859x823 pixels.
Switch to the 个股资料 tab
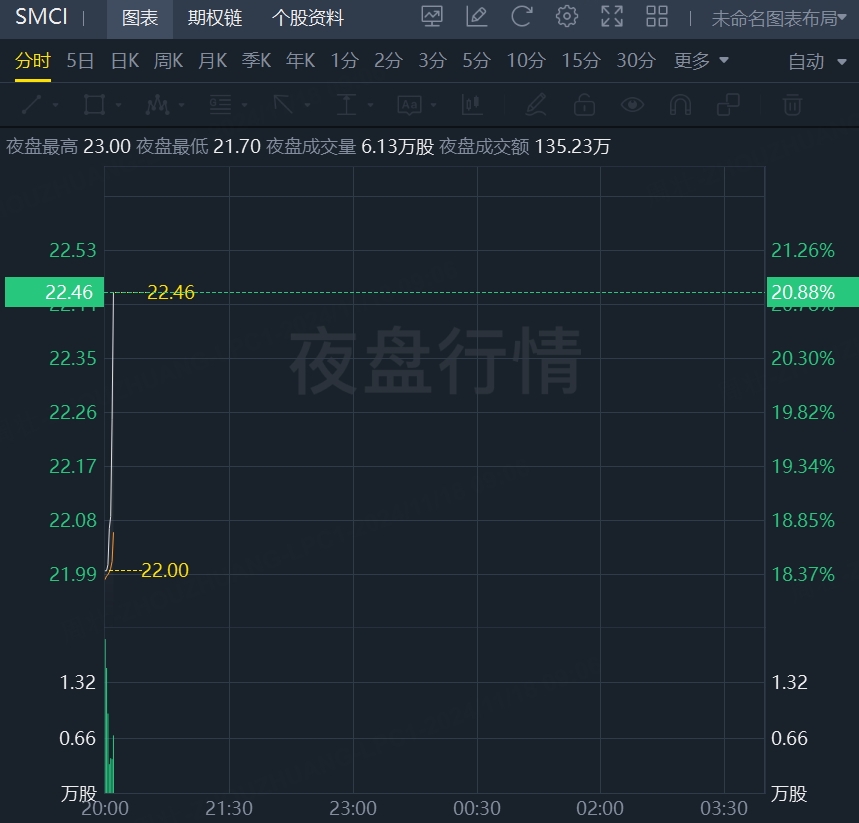click(308, 18)
